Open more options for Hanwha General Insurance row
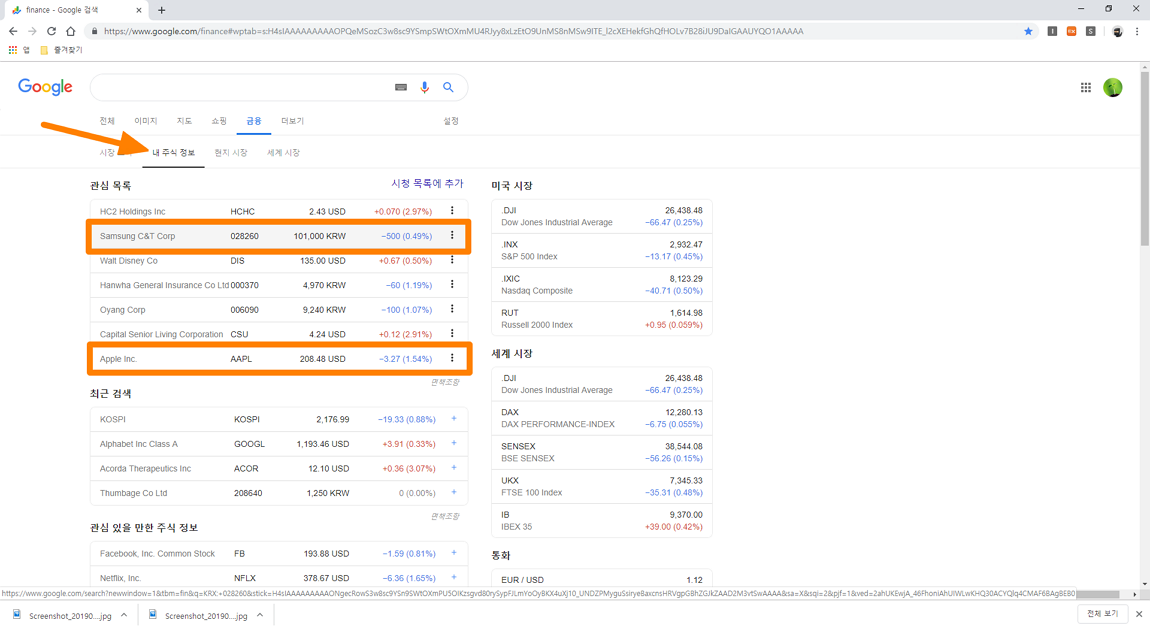The width and height of the screenshot is (1150, 629). 452,284
